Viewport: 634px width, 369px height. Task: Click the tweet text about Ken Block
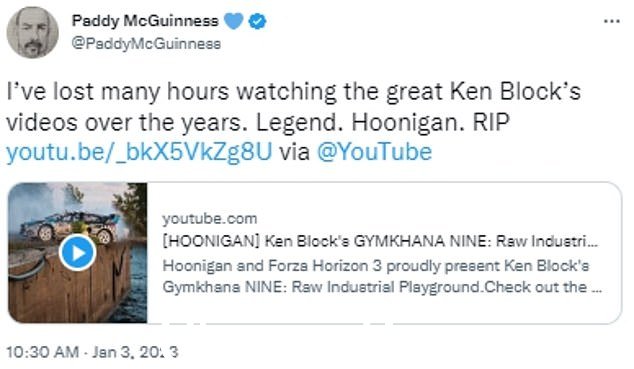[x=294, y=107]
